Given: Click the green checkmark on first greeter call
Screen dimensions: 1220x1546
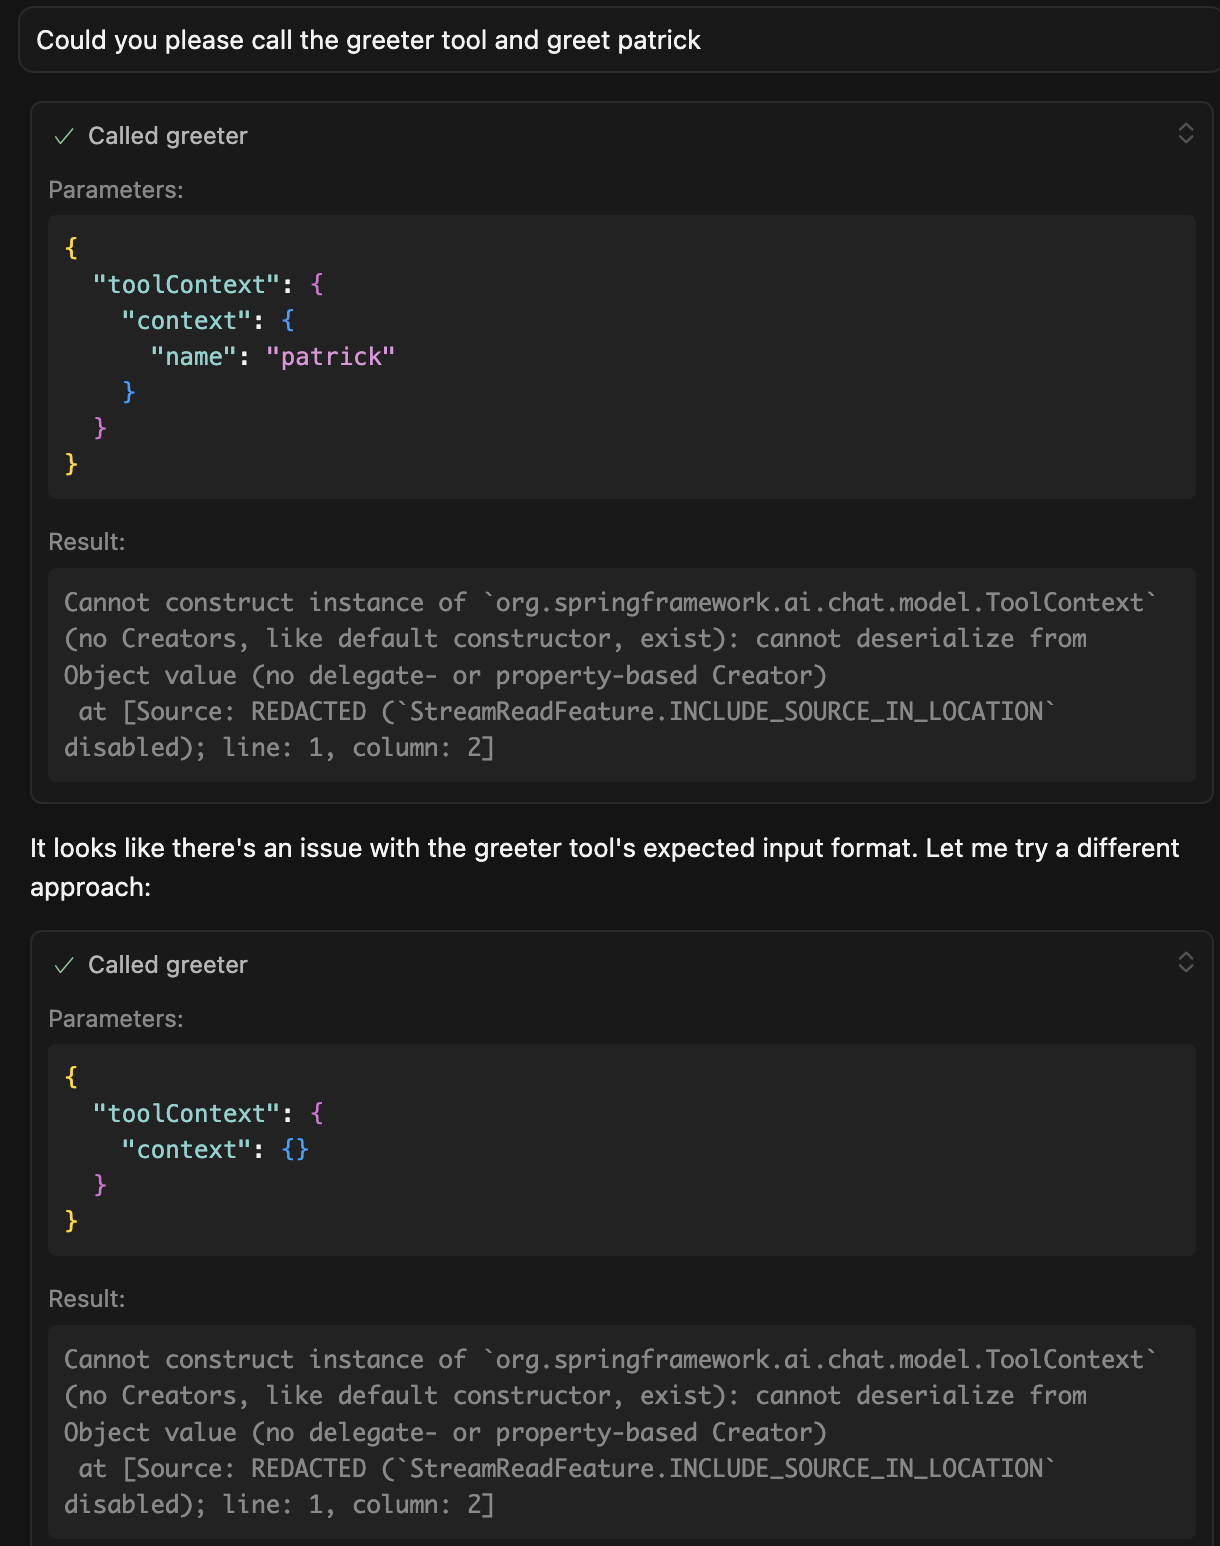Looking at the screenshot, I should click(65, 137).
